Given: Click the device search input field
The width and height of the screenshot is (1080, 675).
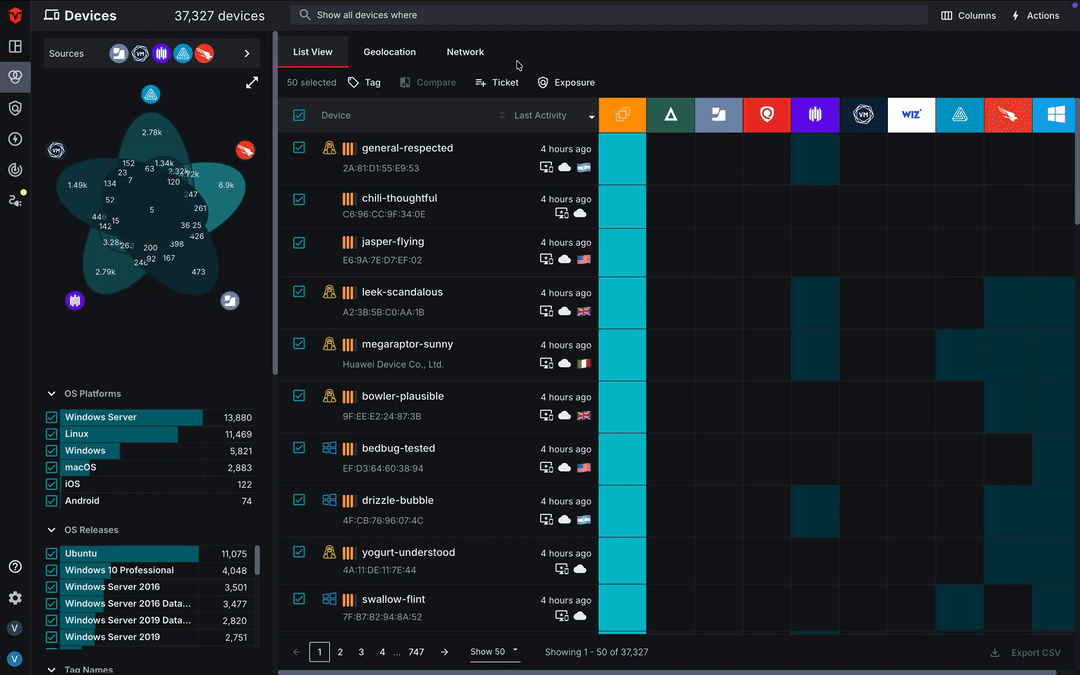Looking at the screenshot, I should pos(610,16).
